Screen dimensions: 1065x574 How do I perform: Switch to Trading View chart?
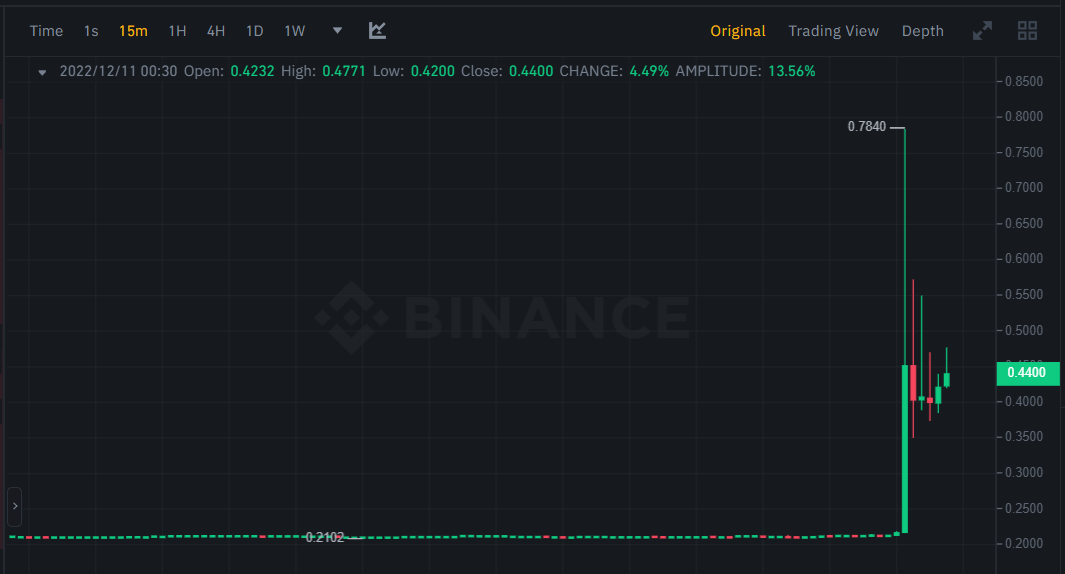point(833,31)
